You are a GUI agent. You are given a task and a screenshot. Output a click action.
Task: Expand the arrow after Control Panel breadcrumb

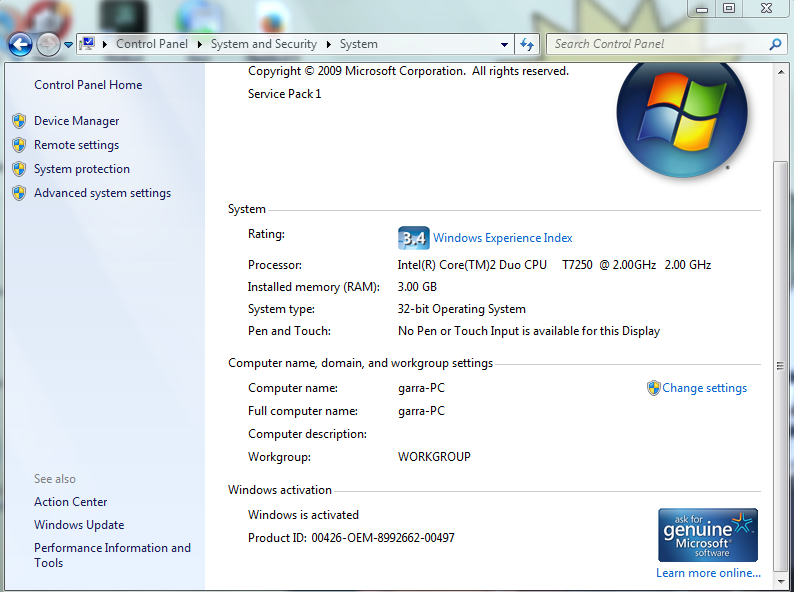200,45
